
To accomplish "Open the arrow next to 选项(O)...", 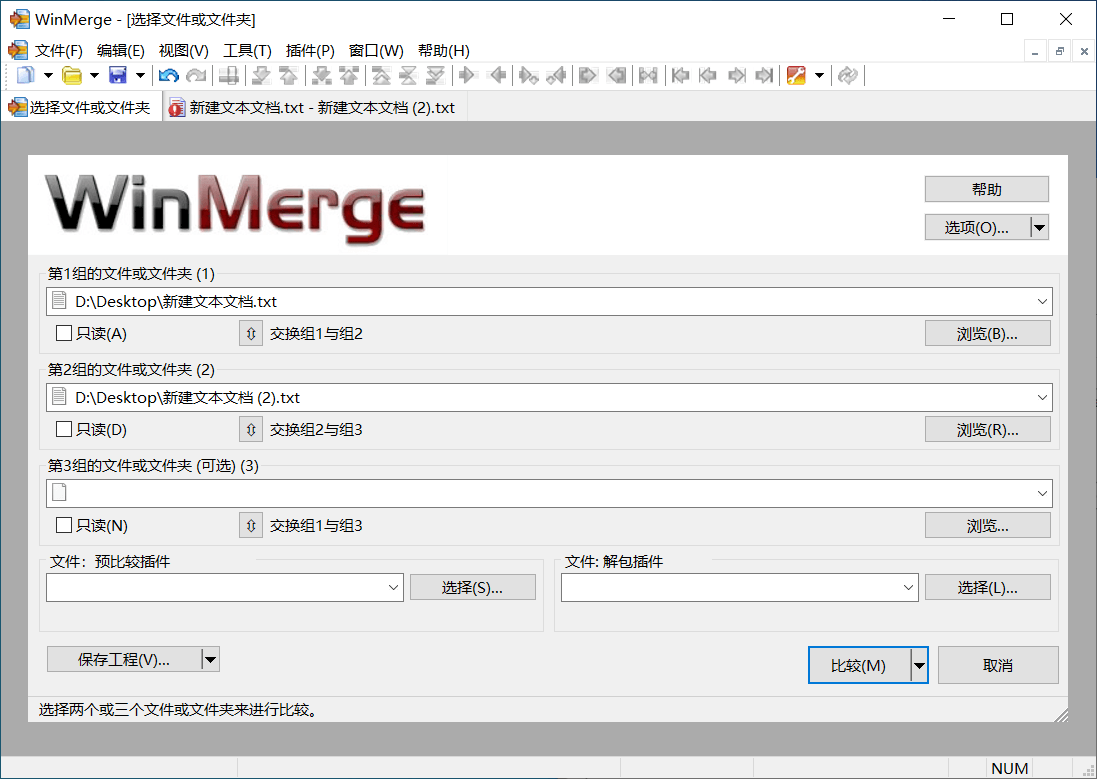I will point(1040,227).
